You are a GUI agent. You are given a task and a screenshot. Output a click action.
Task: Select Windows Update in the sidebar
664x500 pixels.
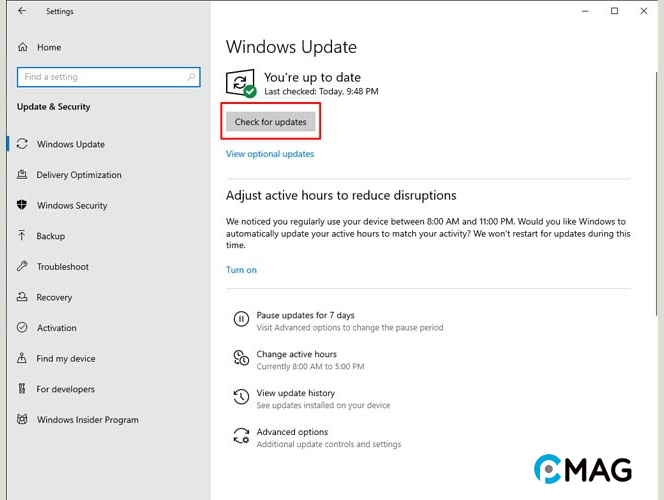pyautogui.click(x=70, y=144)
